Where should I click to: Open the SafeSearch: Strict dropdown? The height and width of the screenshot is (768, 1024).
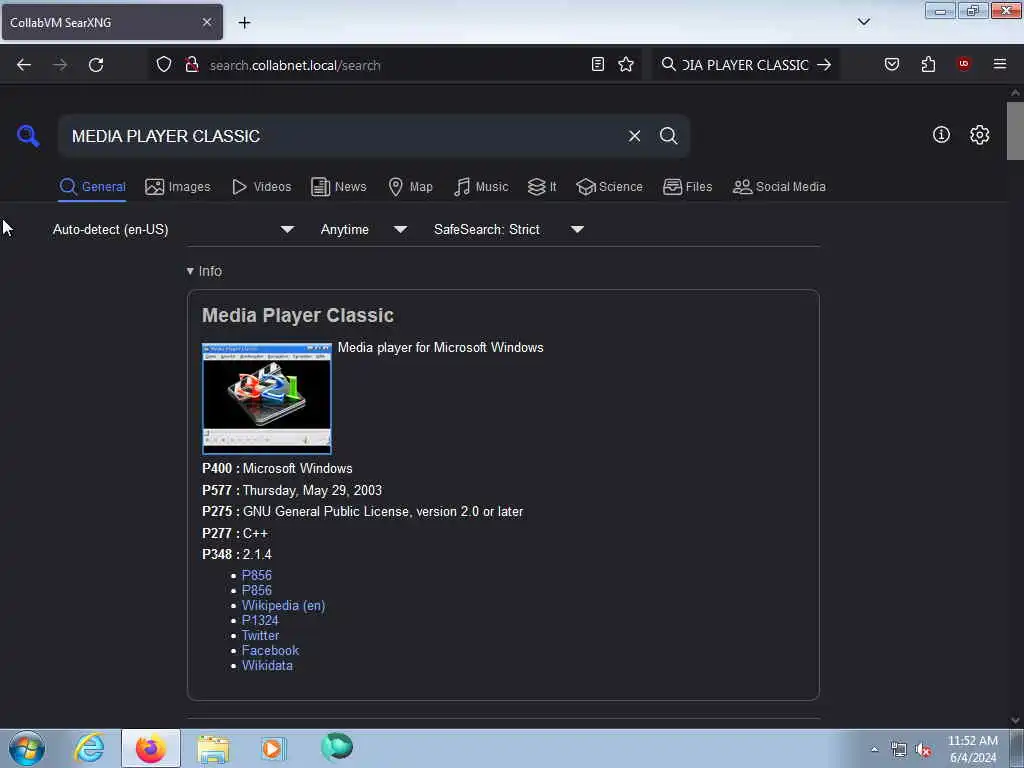pyautogui.click(x=509, y=229)
